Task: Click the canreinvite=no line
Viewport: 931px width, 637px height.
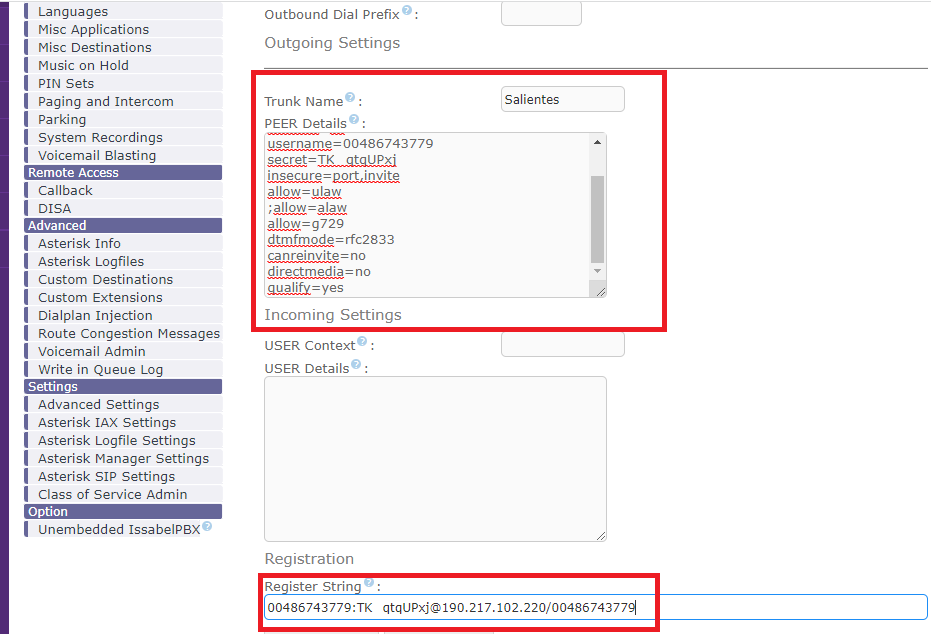Action: point(316,256)
